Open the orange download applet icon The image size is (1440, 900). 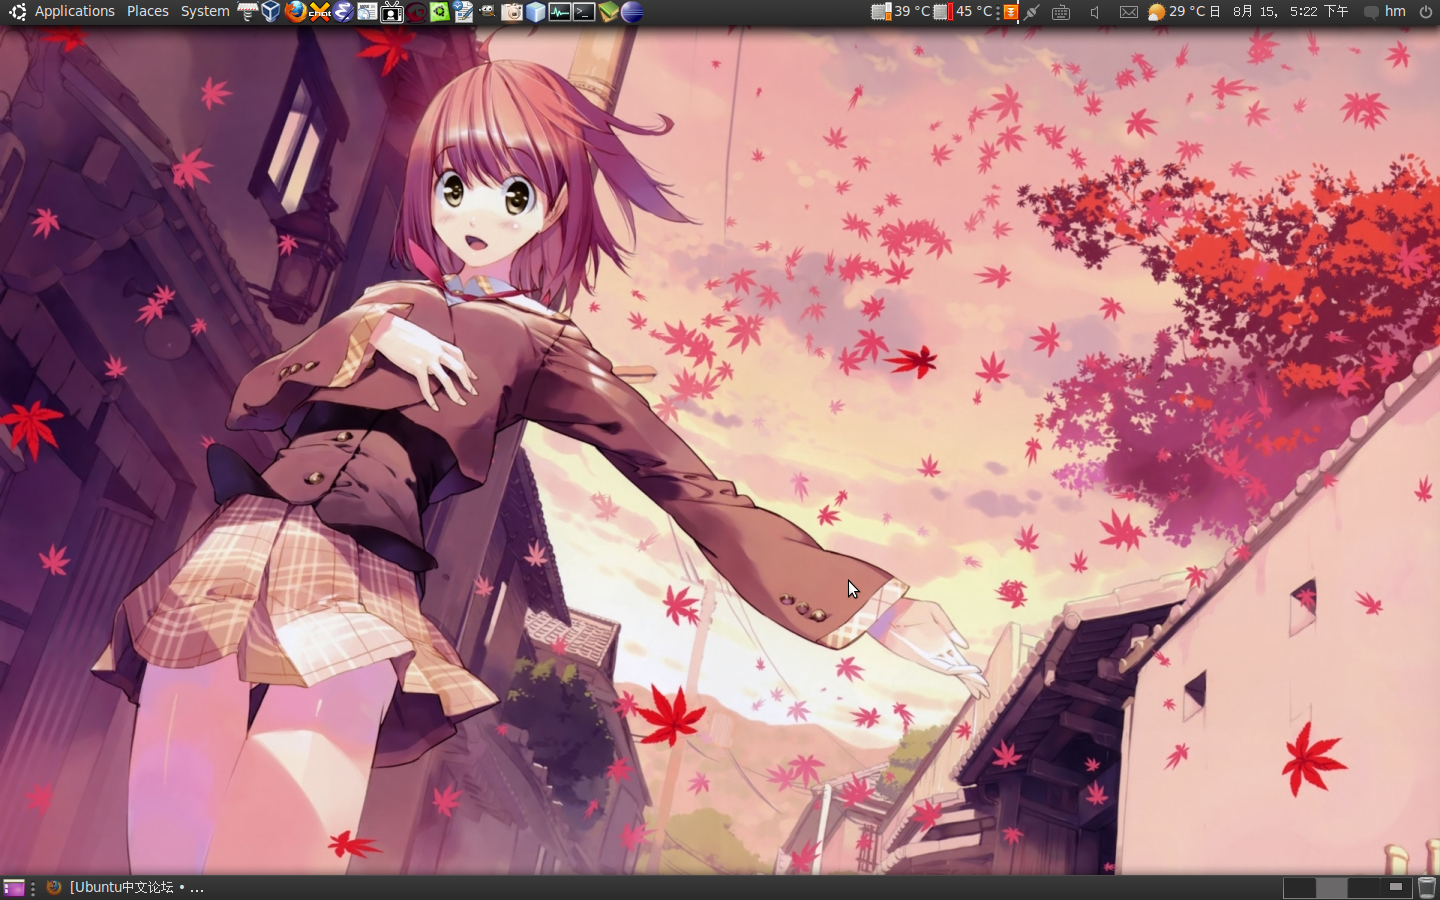click(x=1011, y=12)
